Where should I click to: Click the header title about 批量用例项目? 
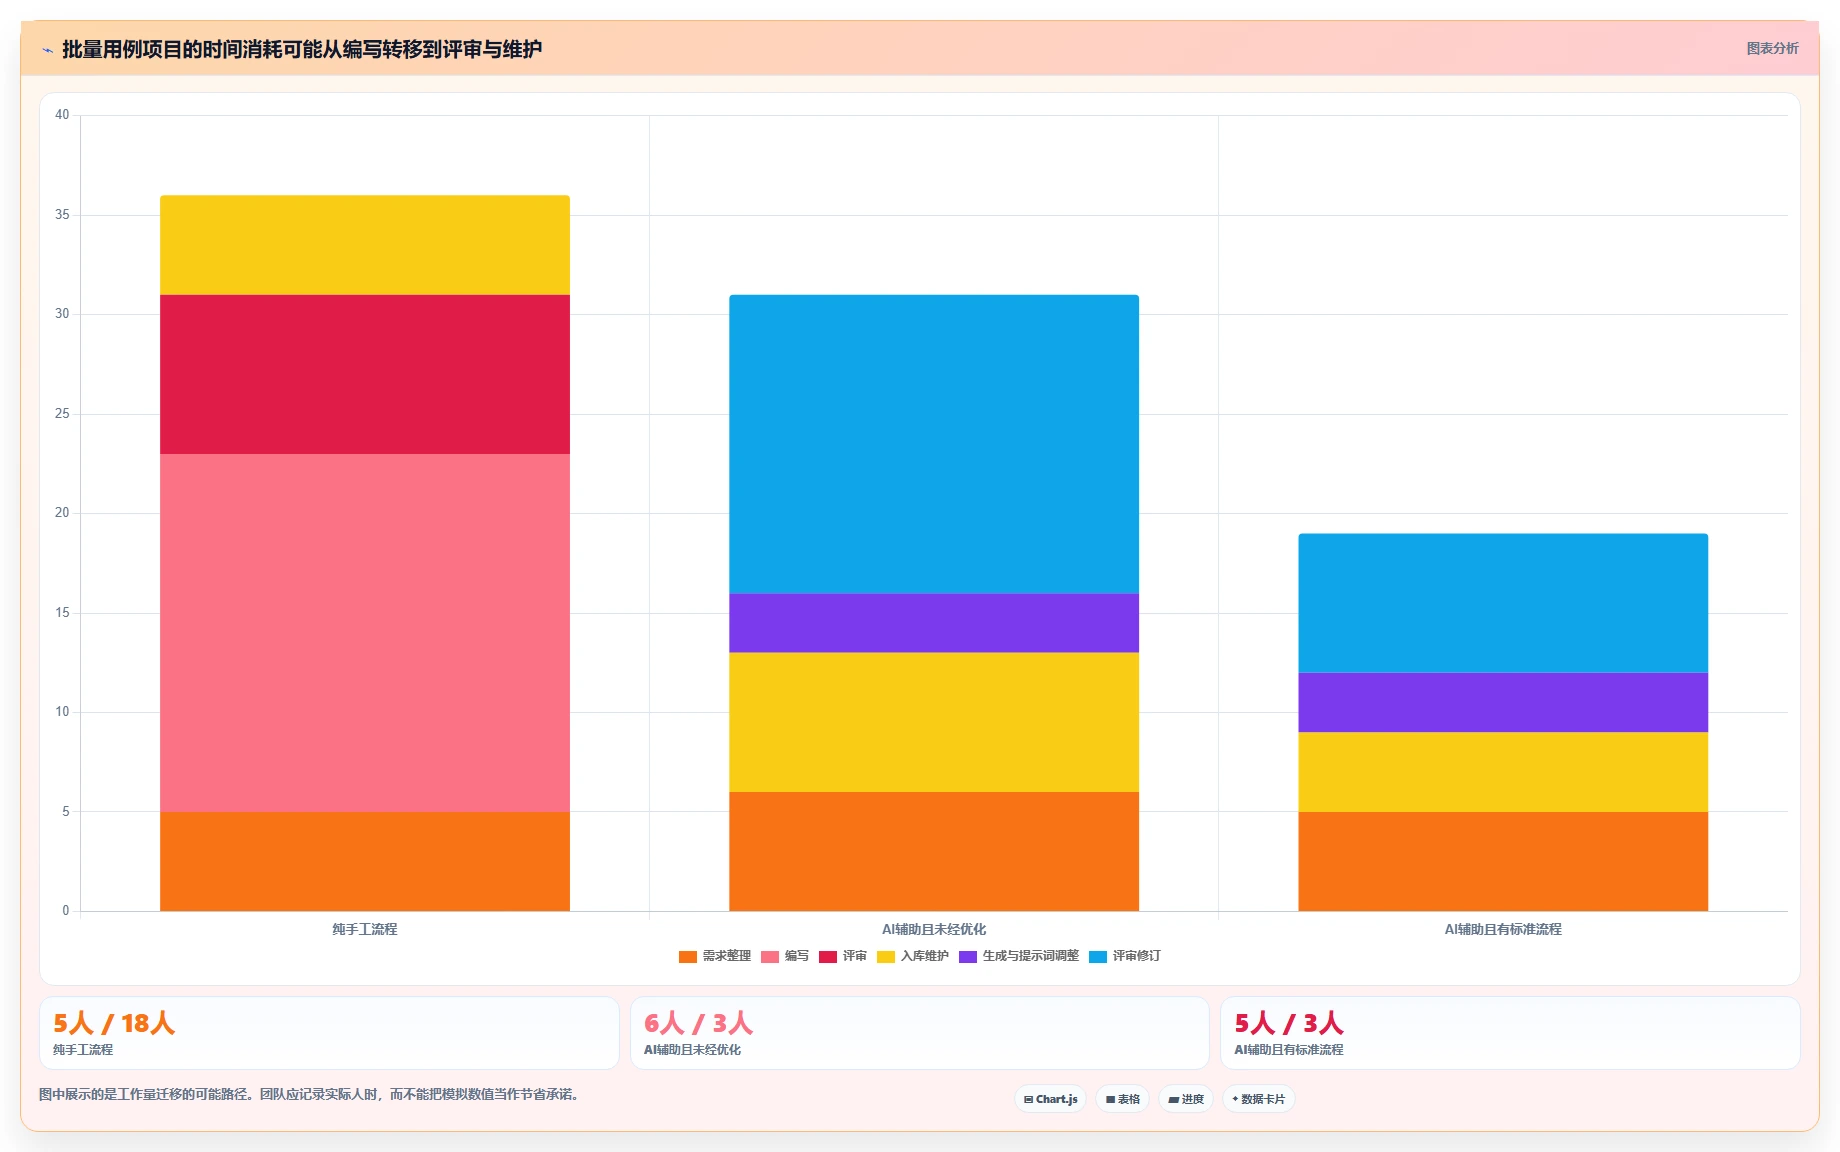[x=302, y=49]
